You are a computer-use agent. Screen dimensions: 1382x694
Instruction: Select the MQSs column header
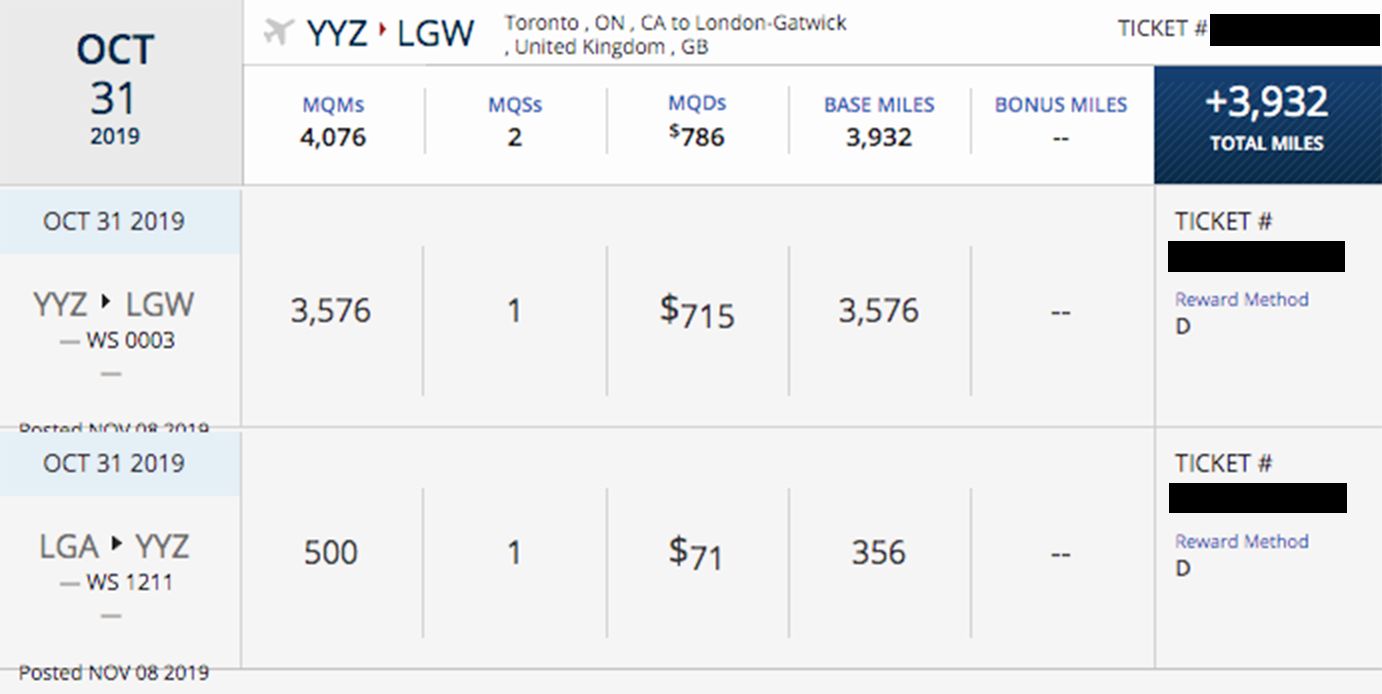513,104
